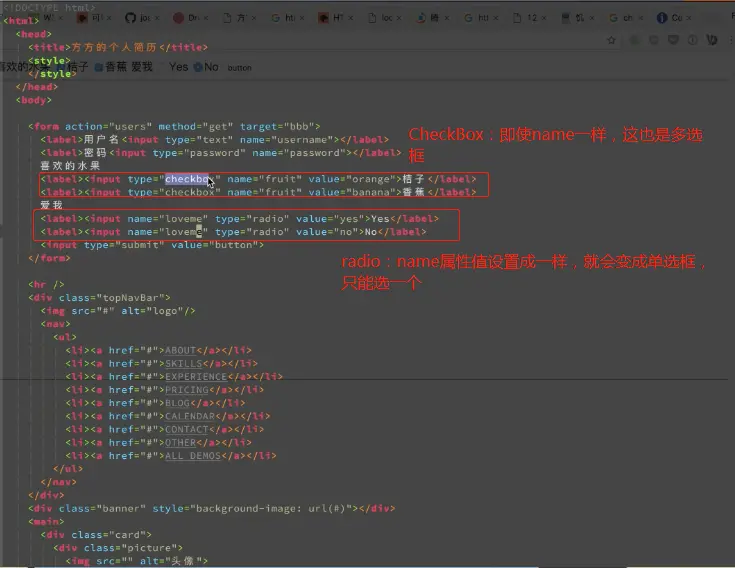Switch to the 'Dr' browser tab
735x568 pixels.
pos(190,18)
